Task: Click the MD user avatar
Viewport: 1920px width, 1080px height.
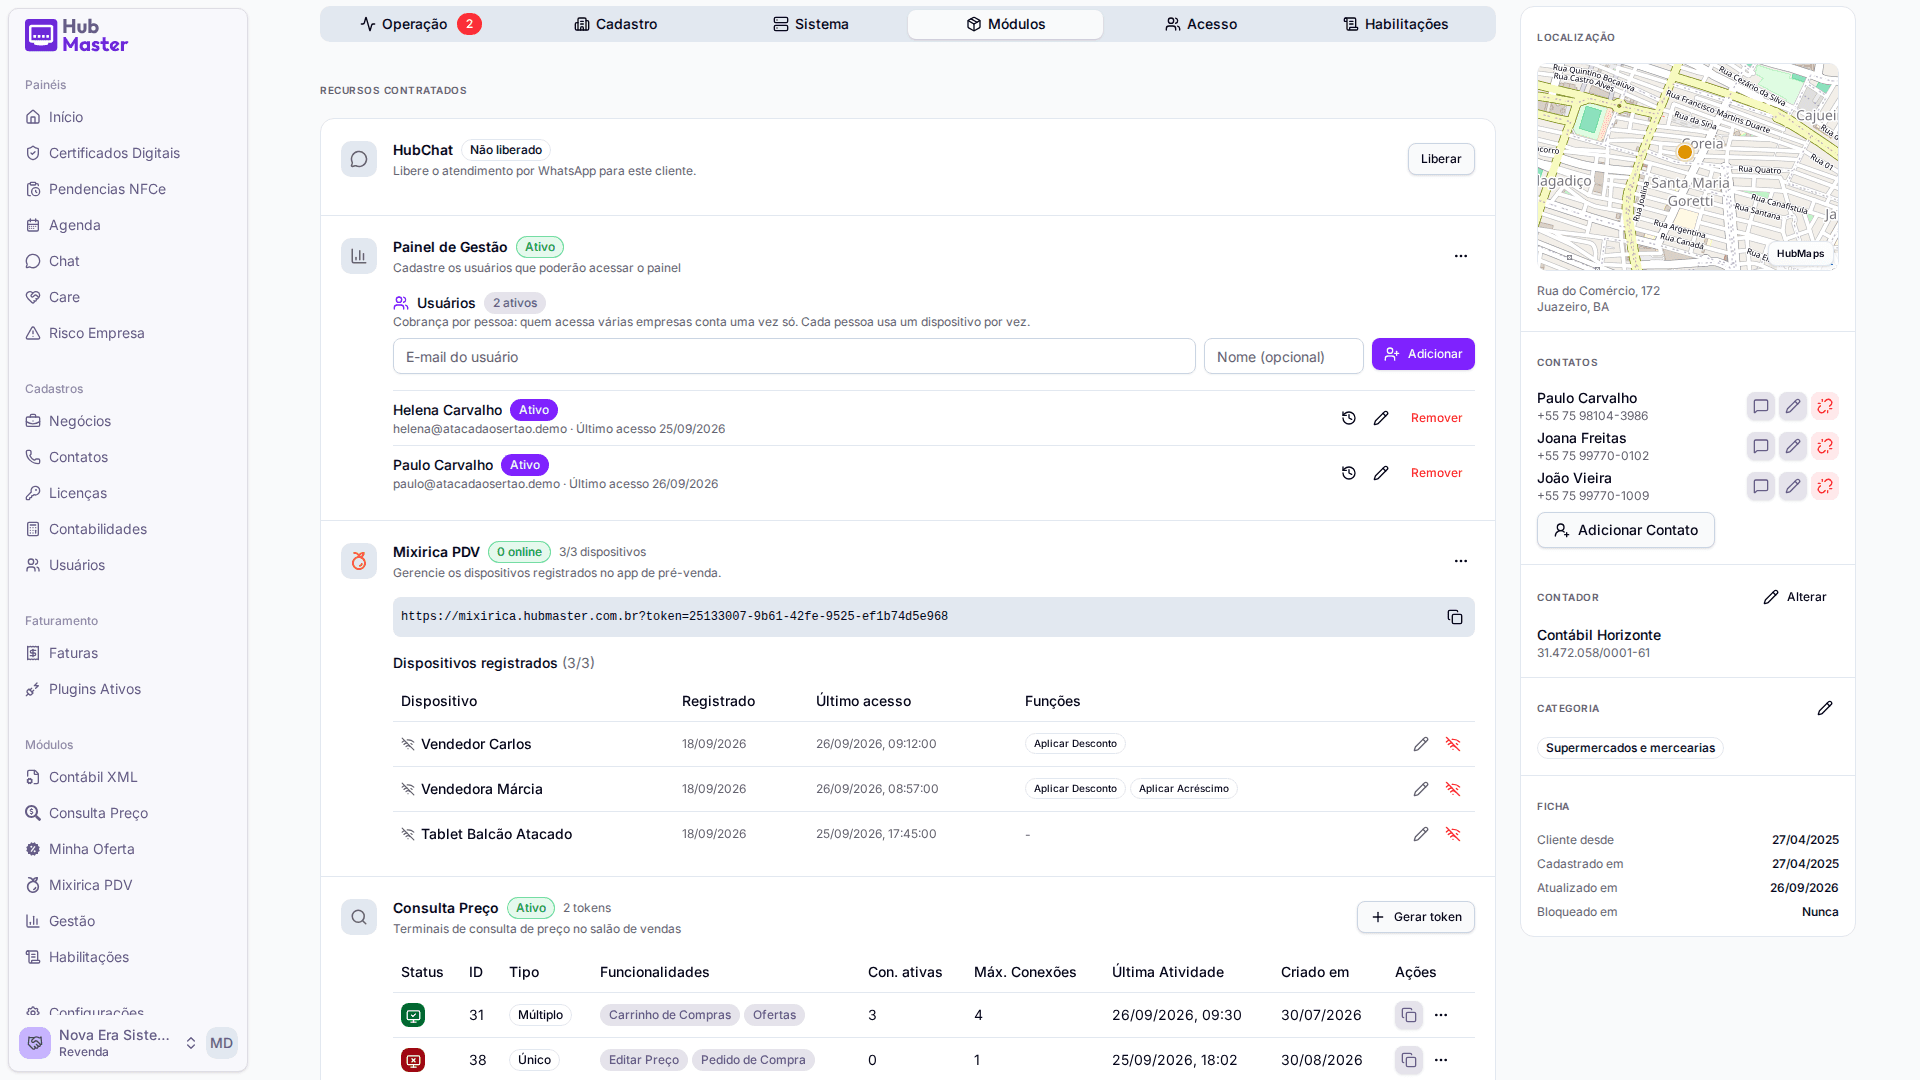Action: pos(221,1043)
